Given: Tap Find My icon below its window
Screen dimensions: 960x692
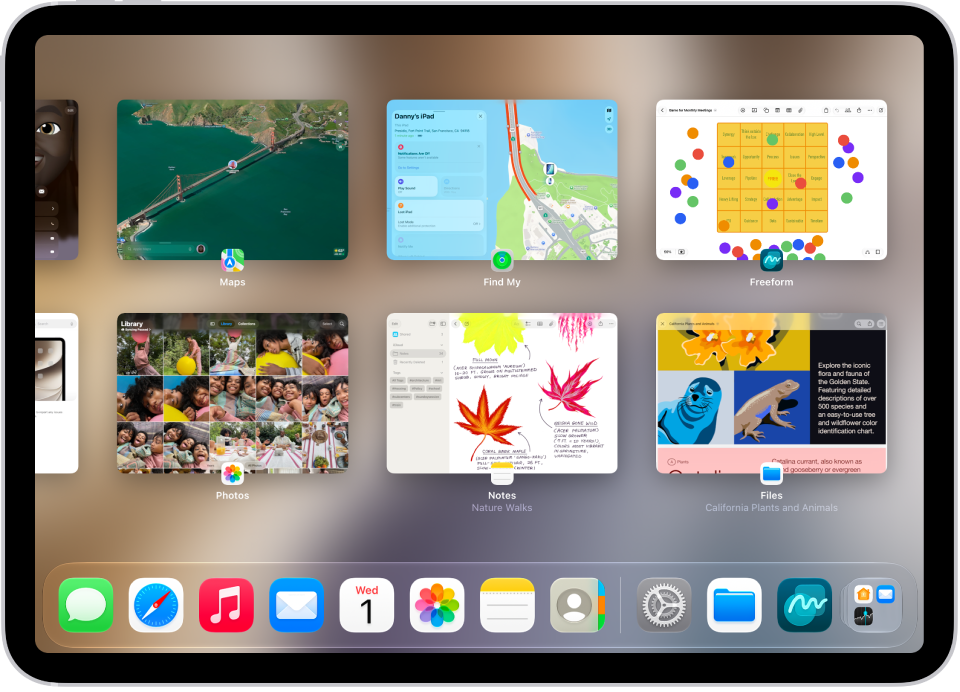Looking at the screenshot, I should [502, 261].
